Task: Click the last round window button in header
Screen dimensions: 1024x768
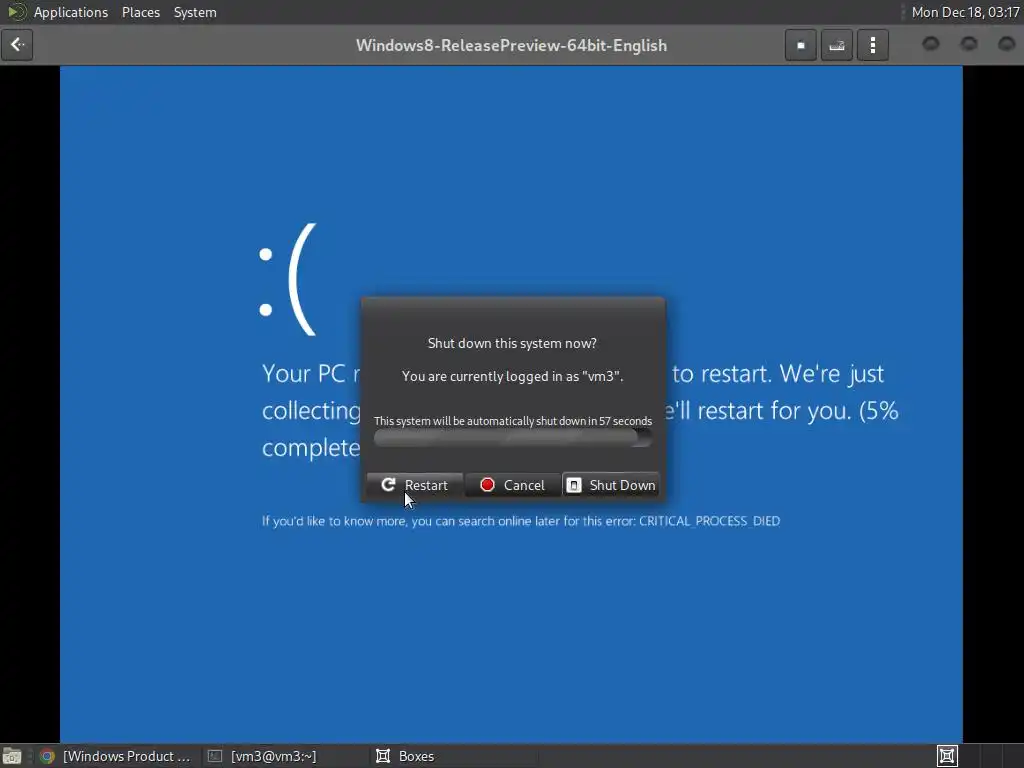Action: click(x=1006, y=44)
